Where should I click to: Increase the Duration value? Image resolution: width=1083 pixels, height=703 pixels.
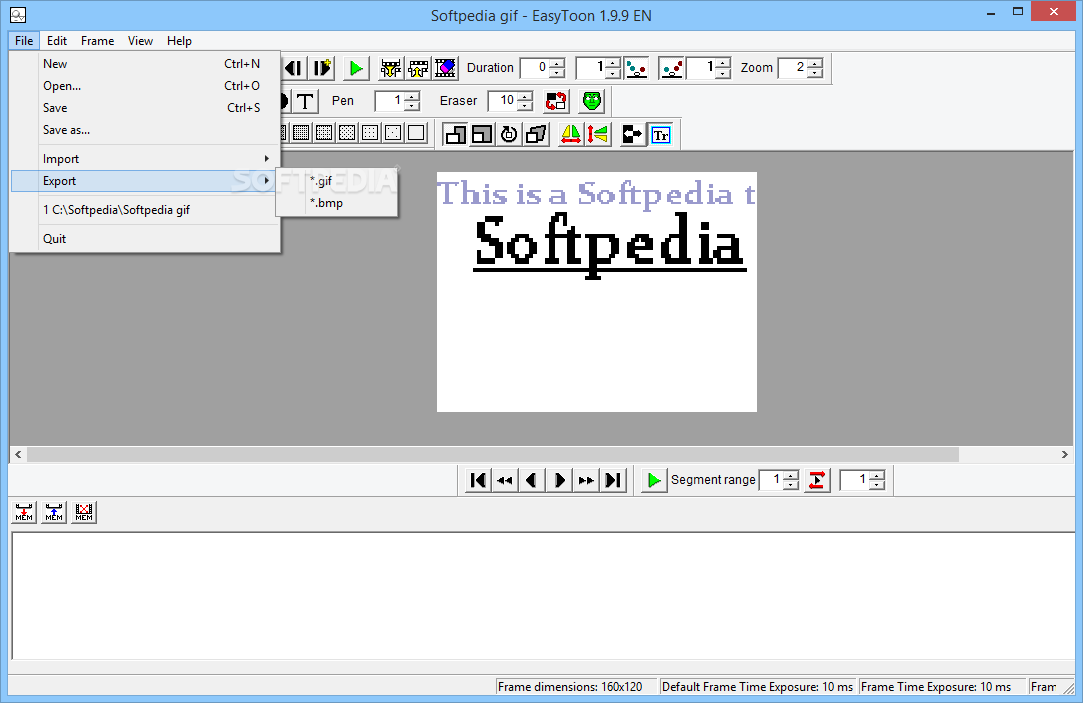[557, 63]
